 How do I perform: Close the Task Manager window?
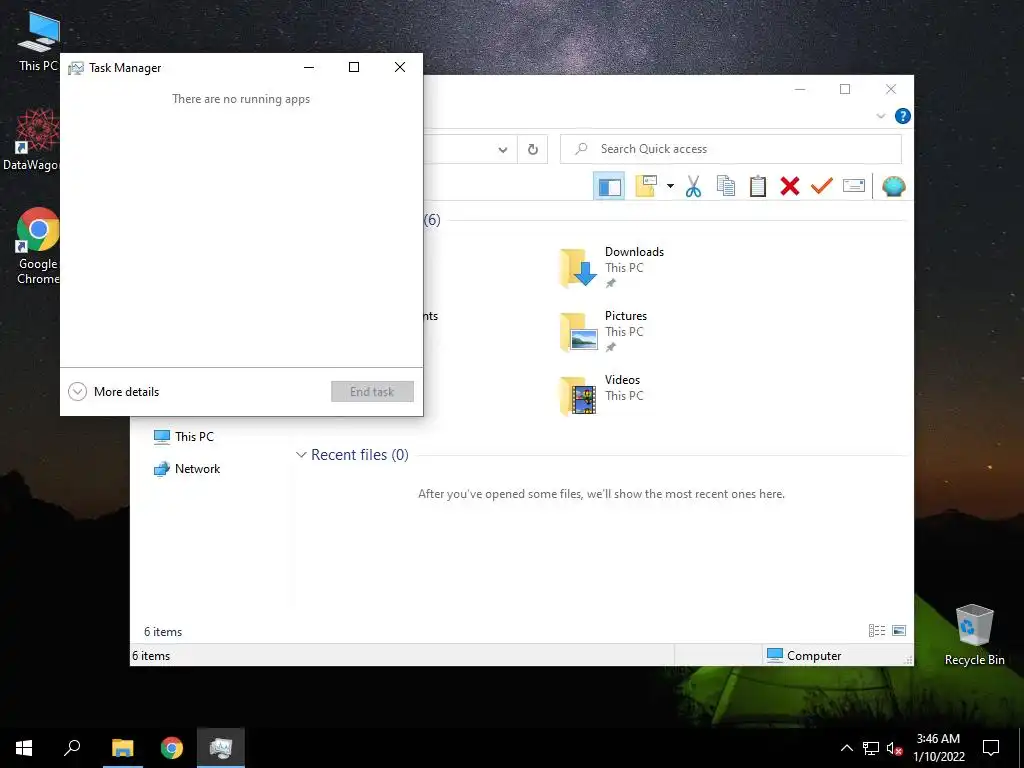pyautogui.click(x=400, y=67)
